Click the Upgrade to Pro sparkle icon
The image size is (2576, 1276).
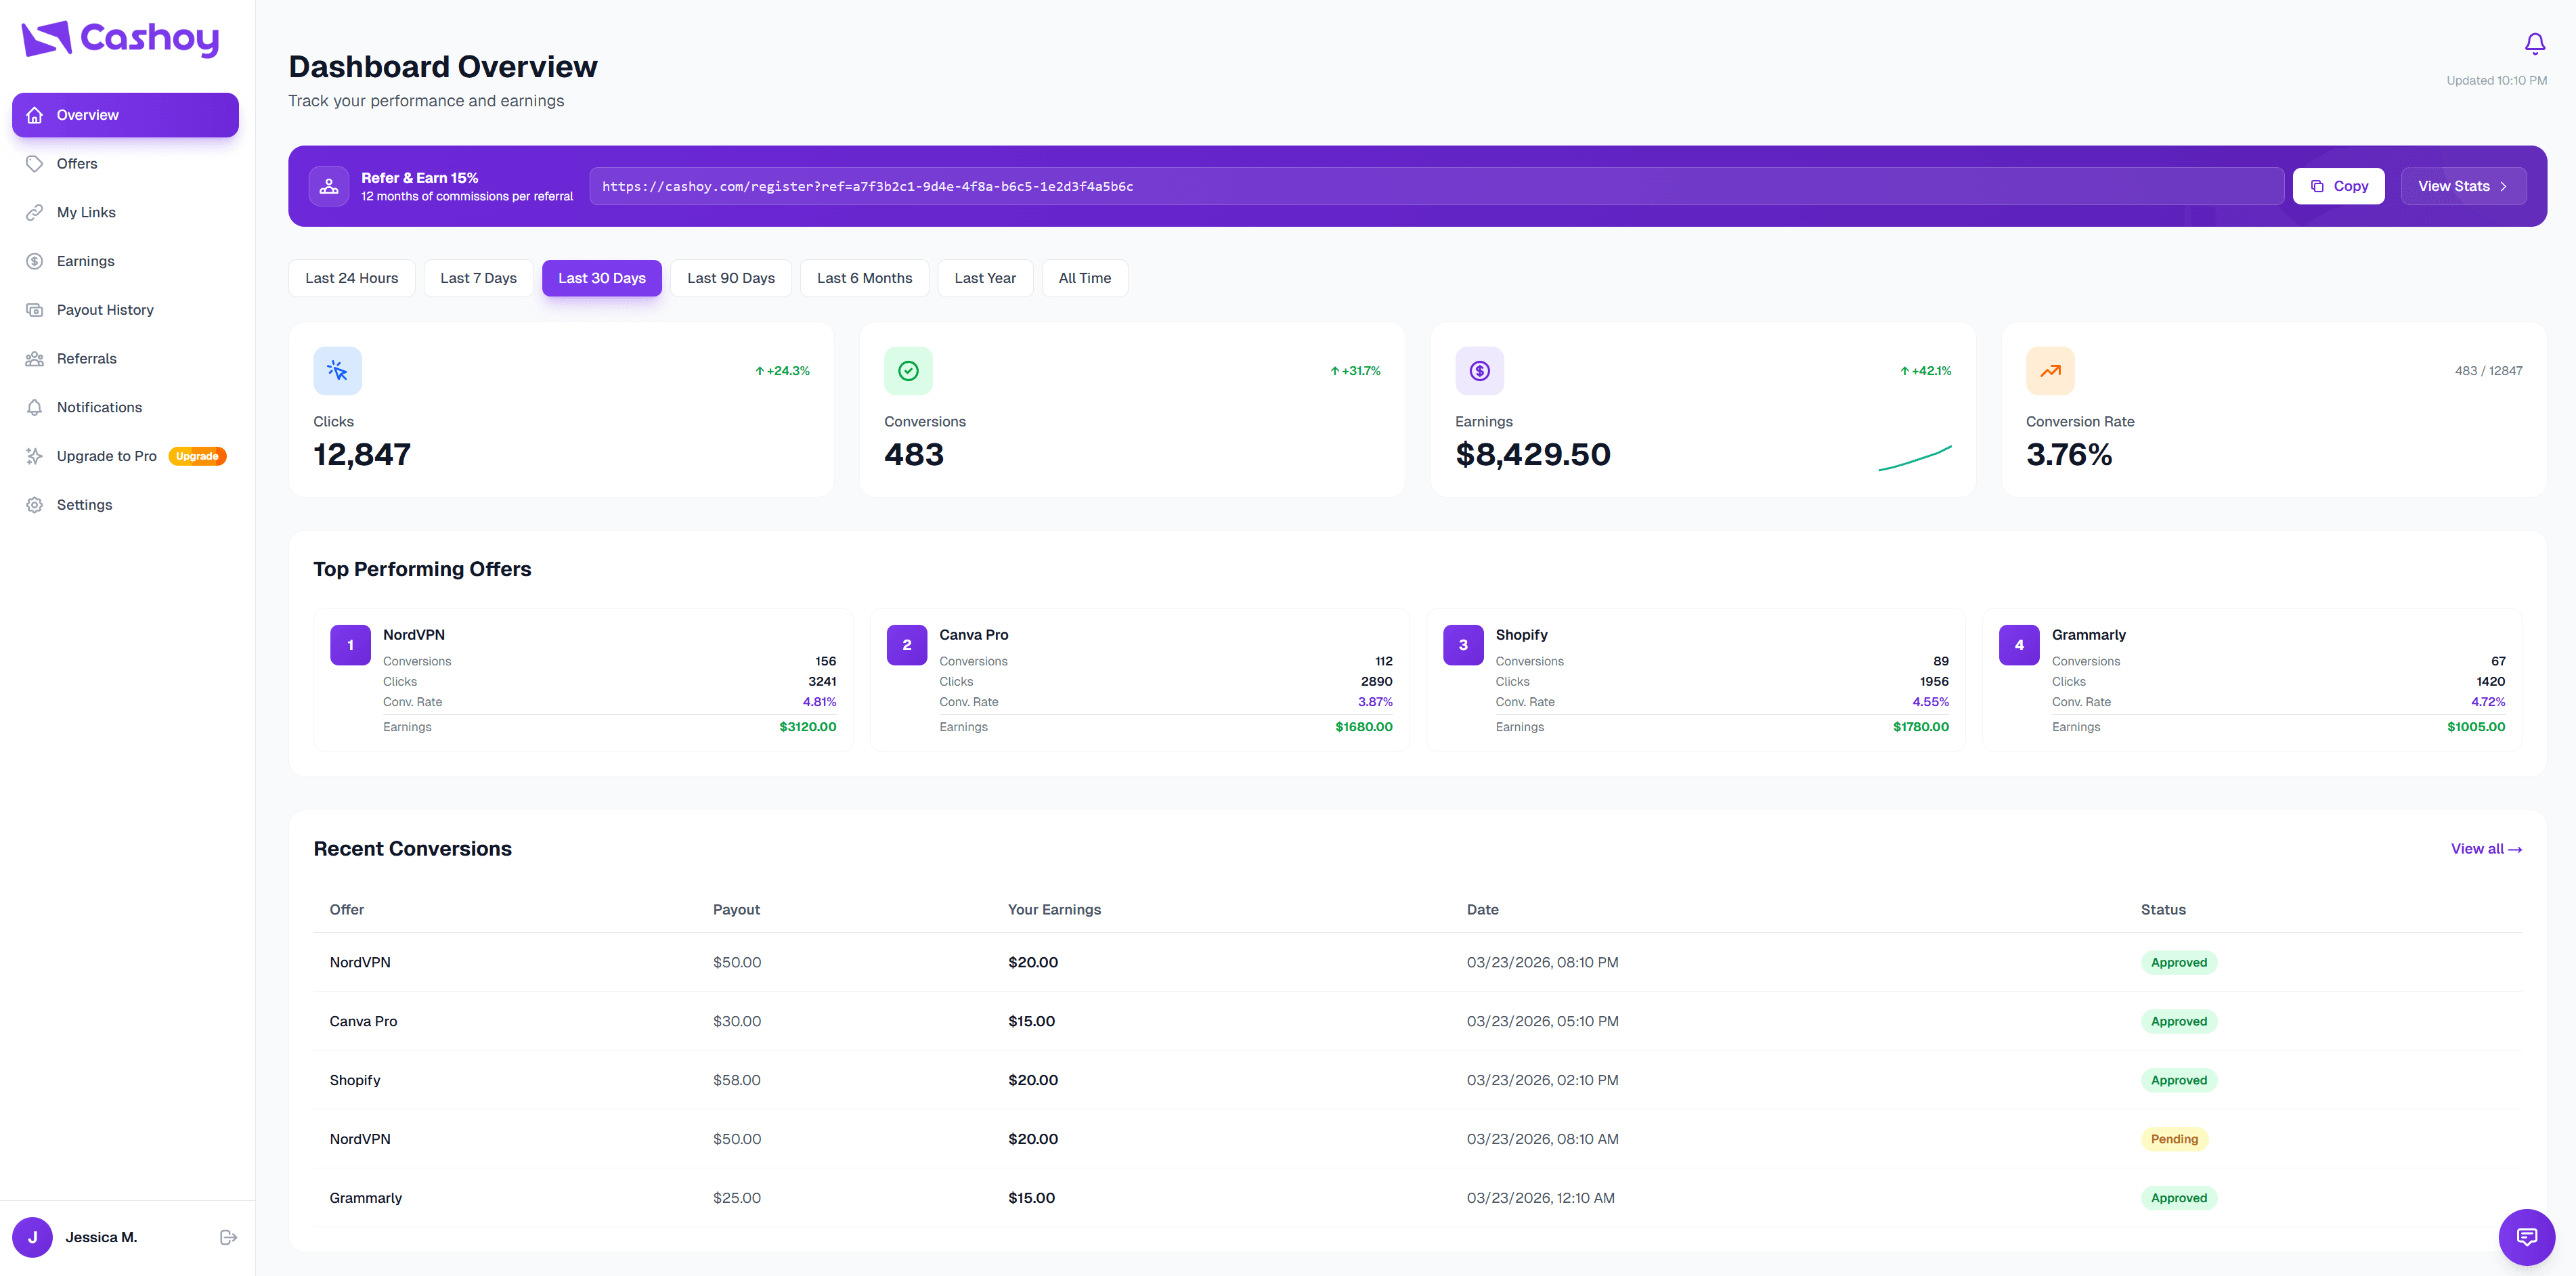tap(35, 456)
